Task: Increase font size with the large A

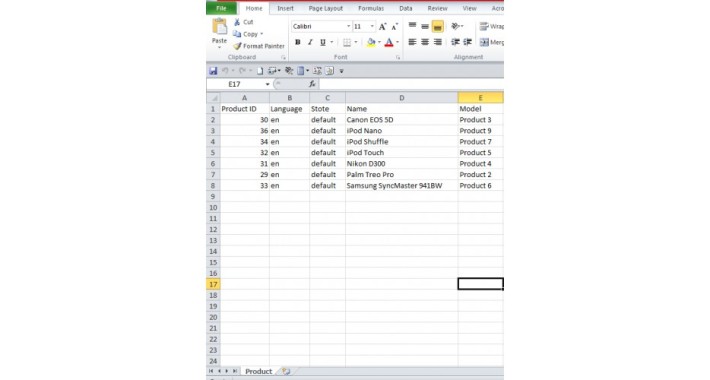Action: (x=383, y=27)
